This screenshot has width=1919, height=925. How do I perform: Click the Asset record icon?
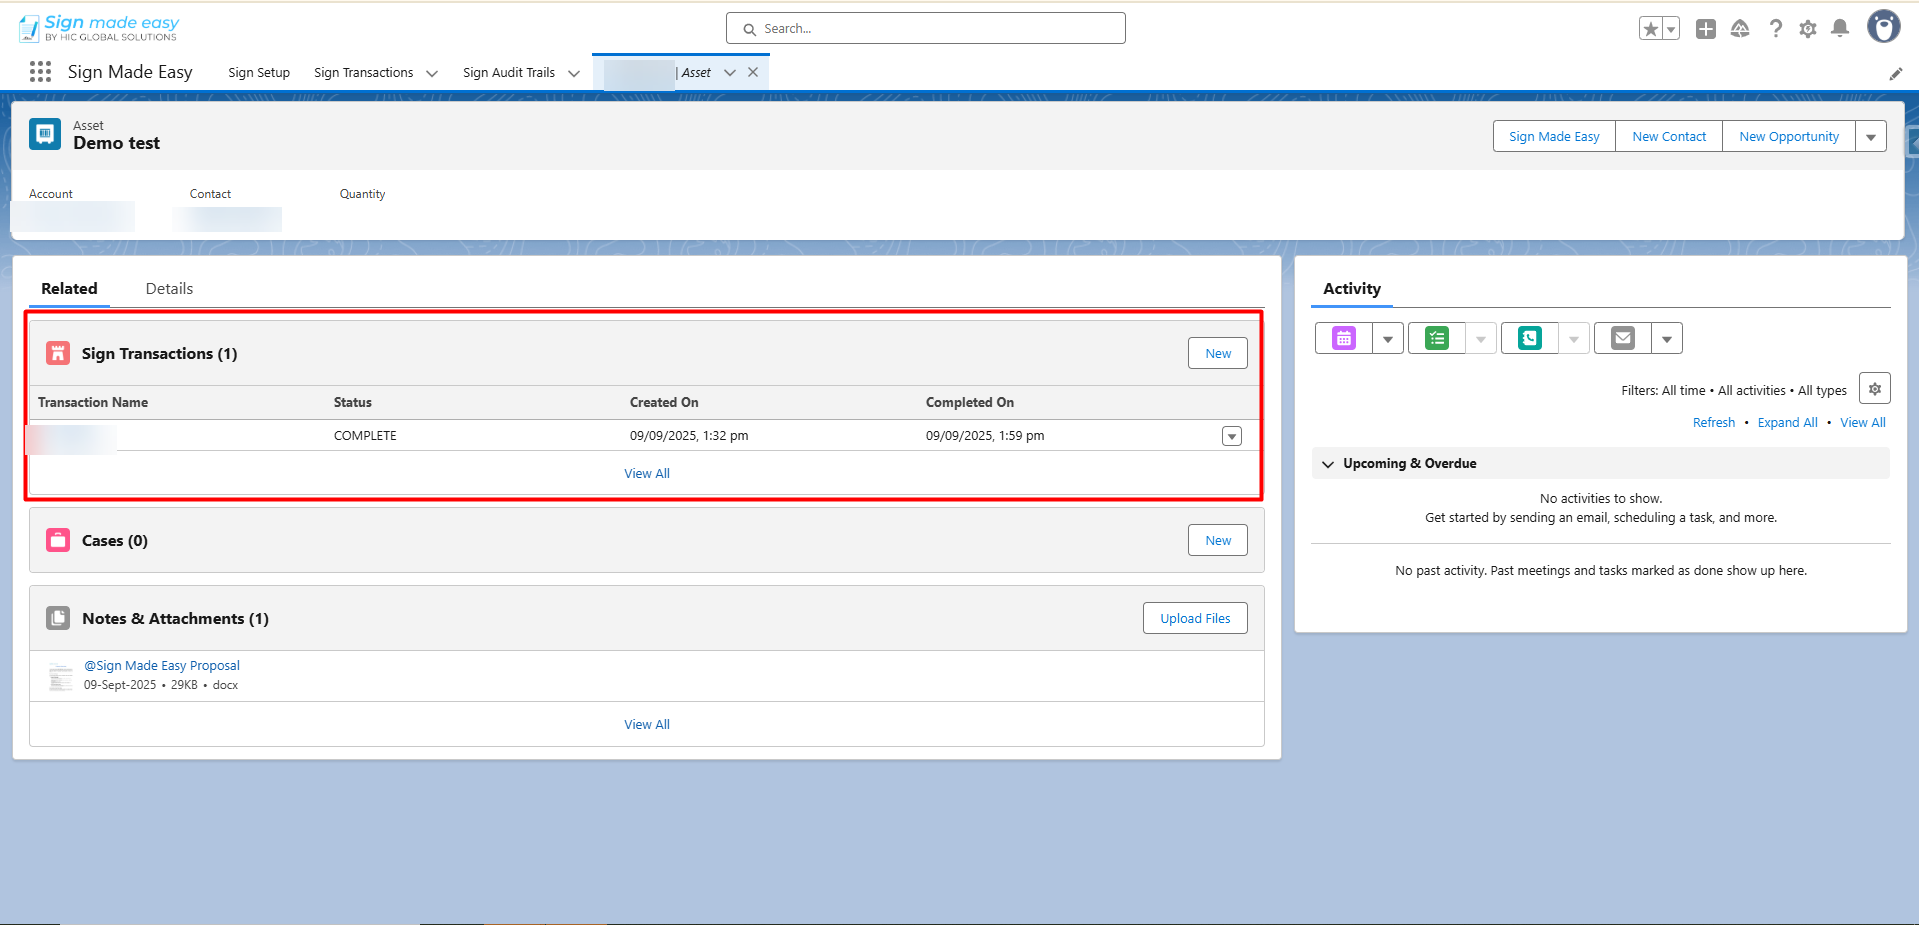[45, 134]
